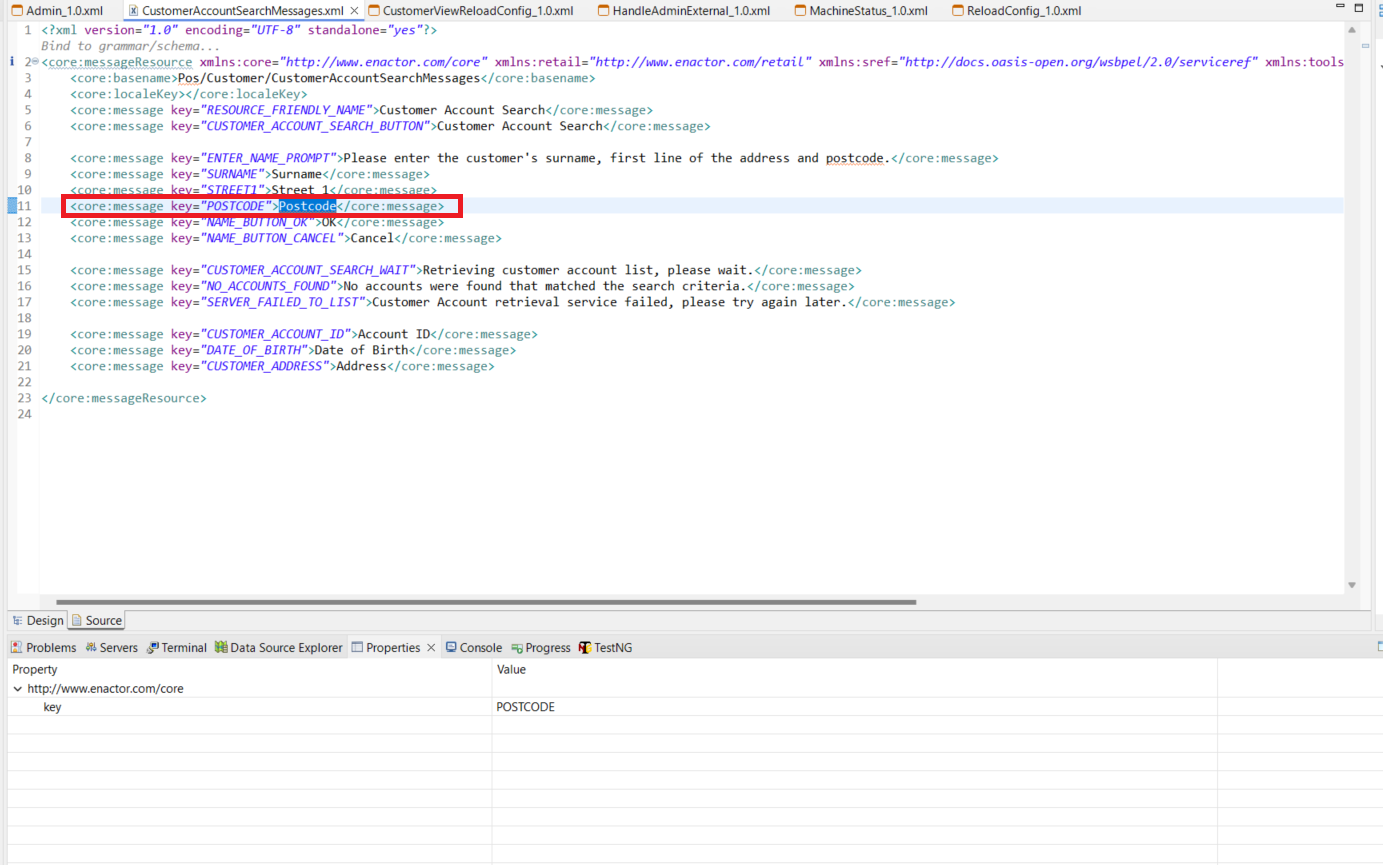The image size is (1383, 865).
Task: Click the Property column header
Action: pos(249,670)
